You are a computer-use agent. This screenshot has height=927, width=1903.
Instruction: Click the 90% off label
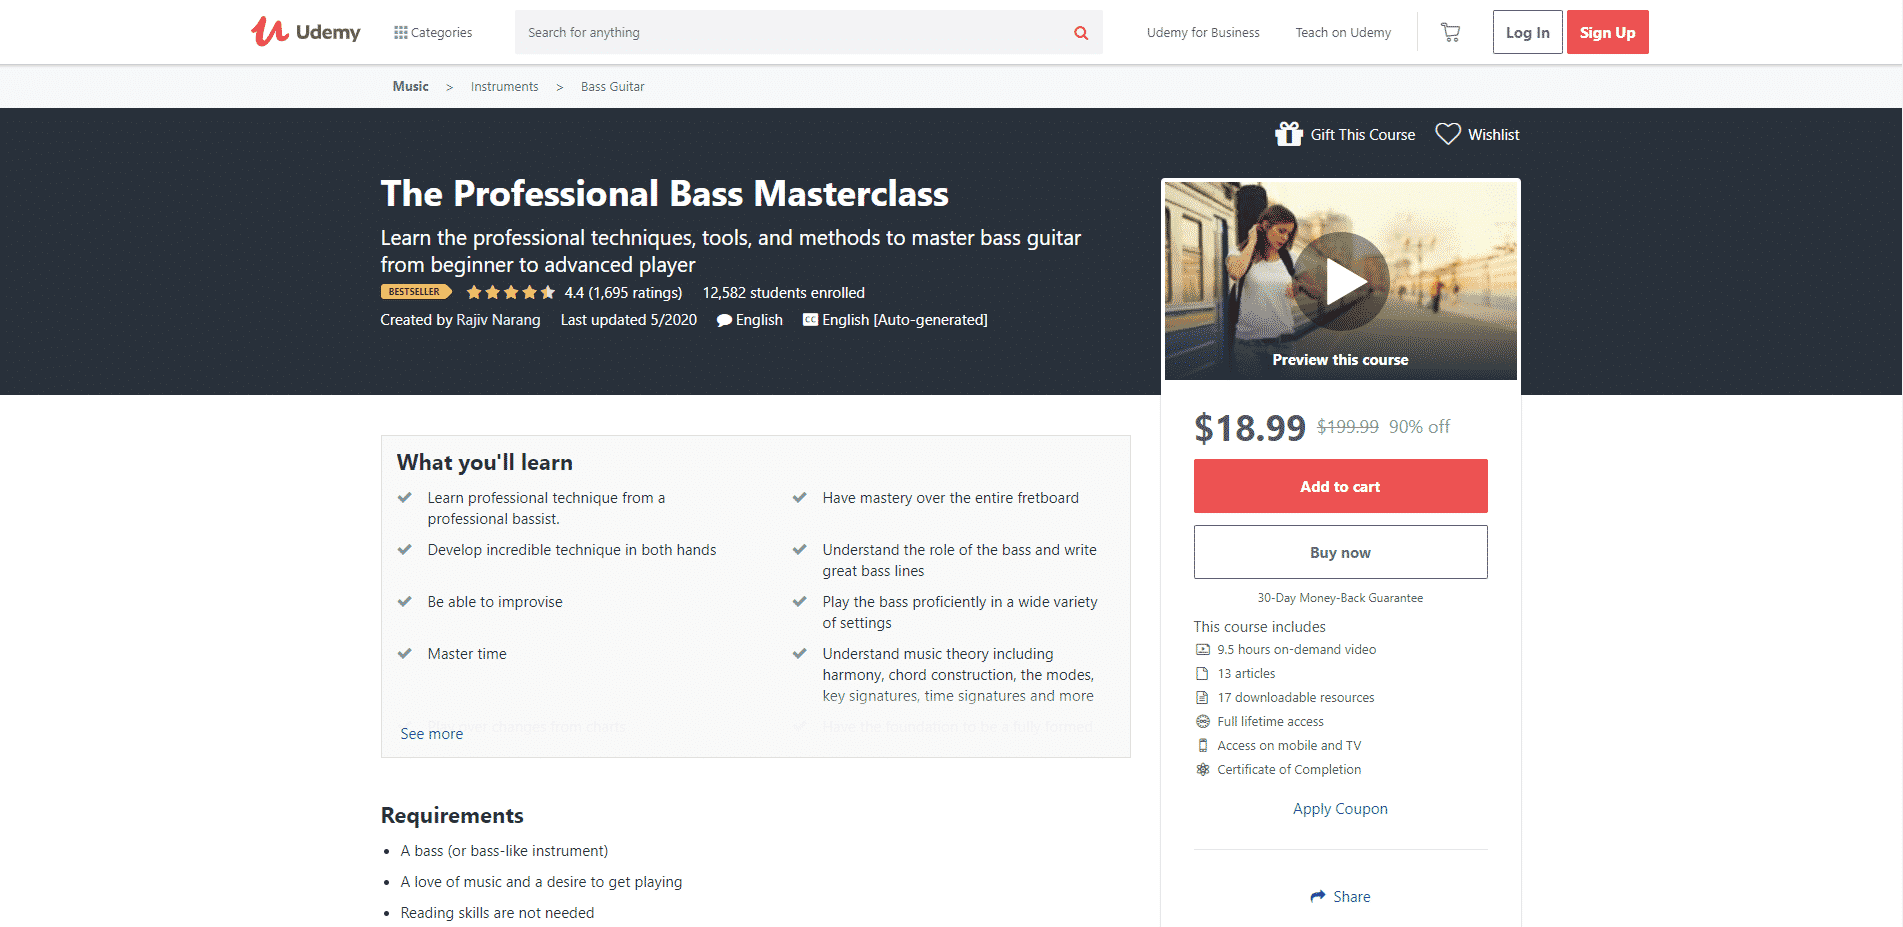click(1419, 427)
